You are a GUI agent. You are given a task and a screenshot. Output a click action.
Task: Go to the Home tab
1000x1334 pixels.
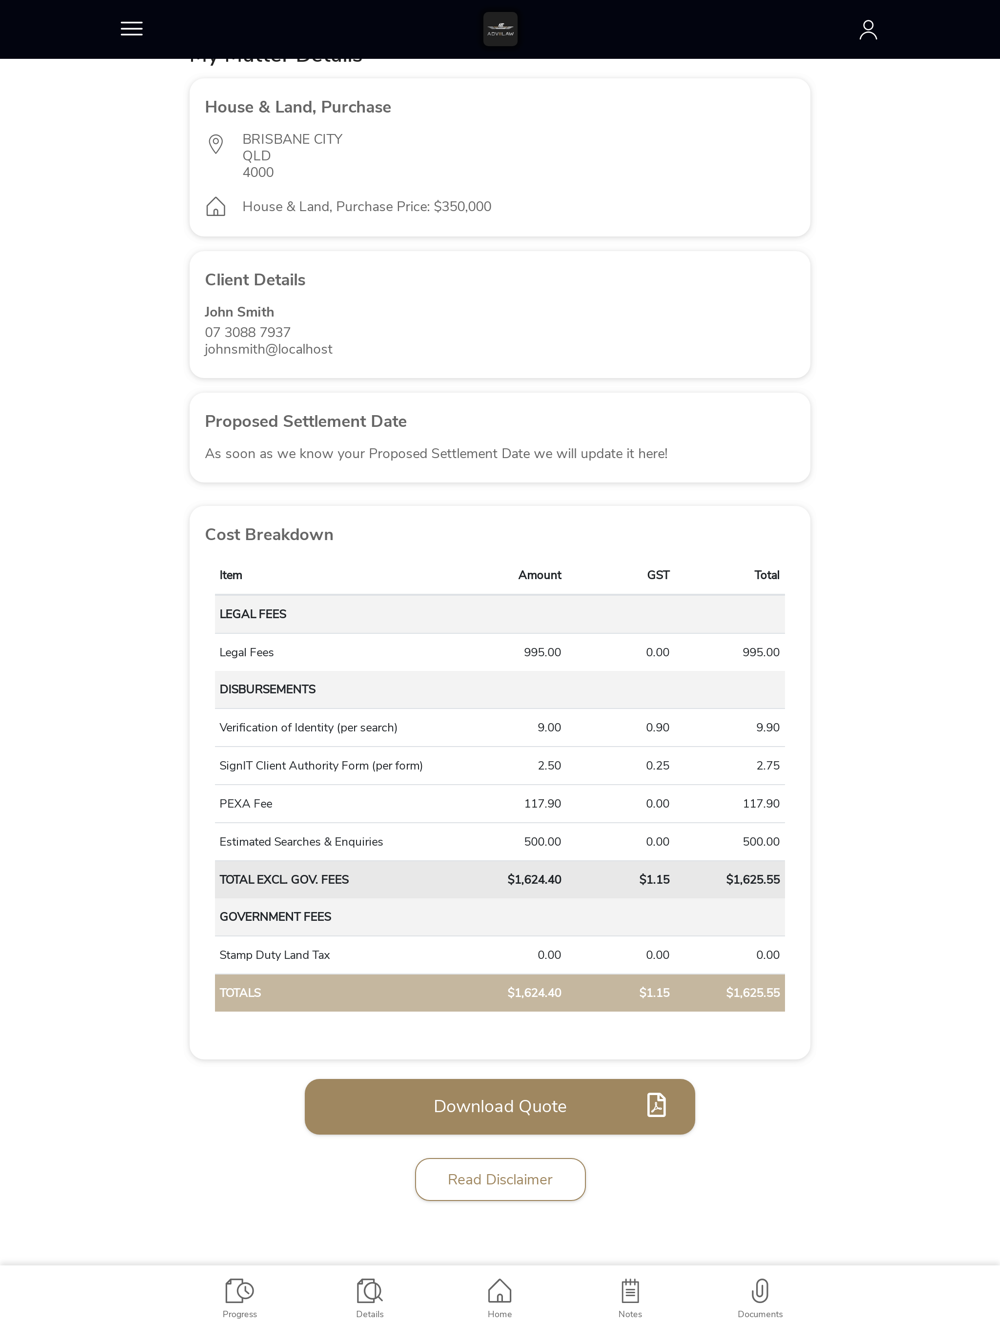(x=500, y=1298)
